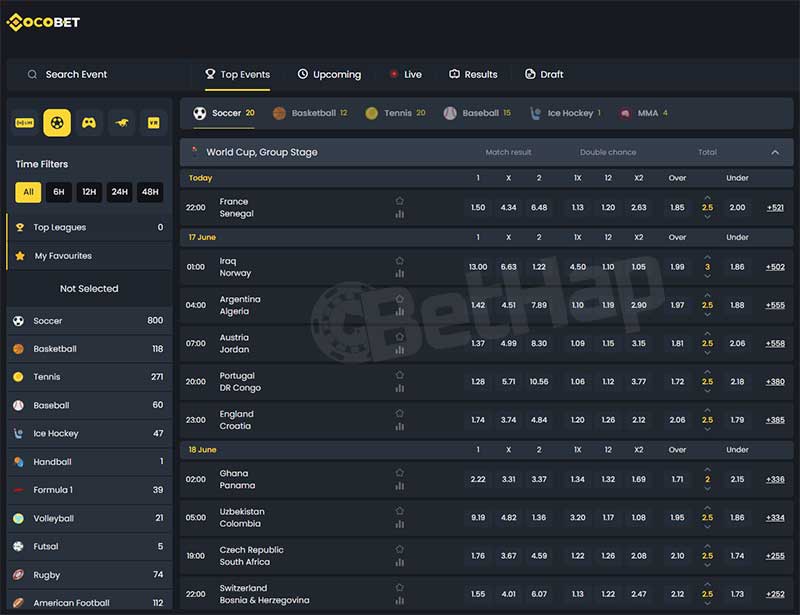Viewport: 800px width, 615px height.
Task: Pick the Austria vs Jordan draw at 4.99
Action: point(508,343)
